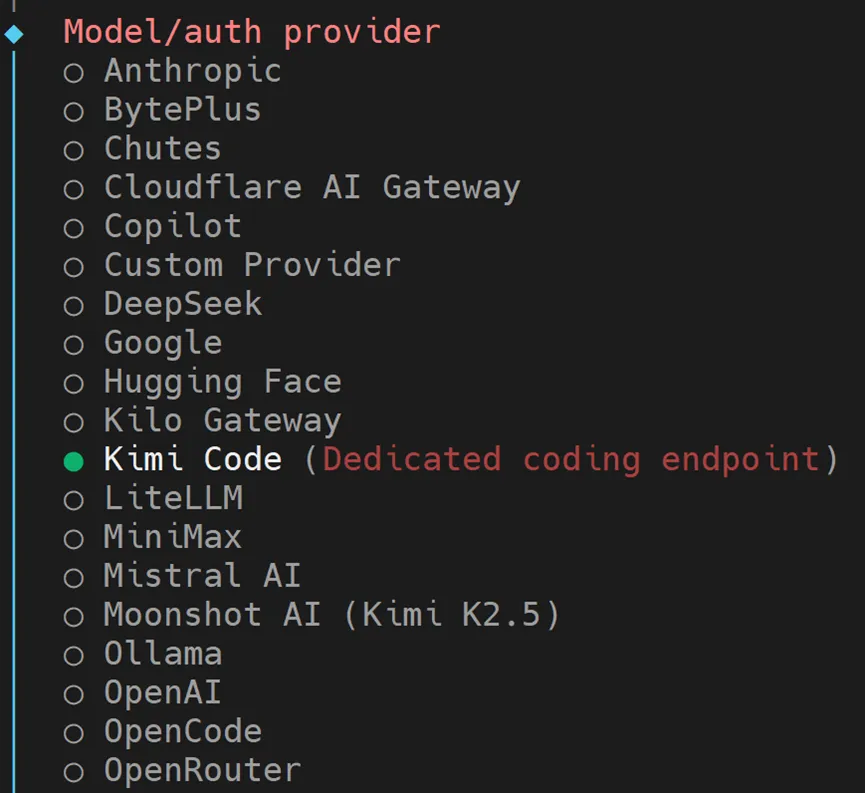The height and width of the screenshot is (793, 865).
Task: Choose the BytePlus provider option
Action: coord(73,111)
